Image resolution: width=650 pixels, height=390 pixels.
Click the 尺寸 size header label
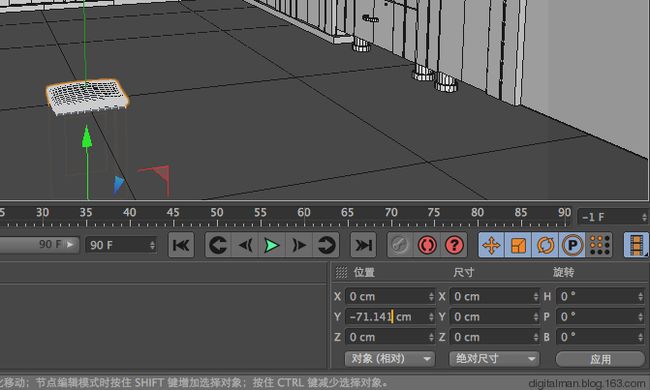coord(463,272)
